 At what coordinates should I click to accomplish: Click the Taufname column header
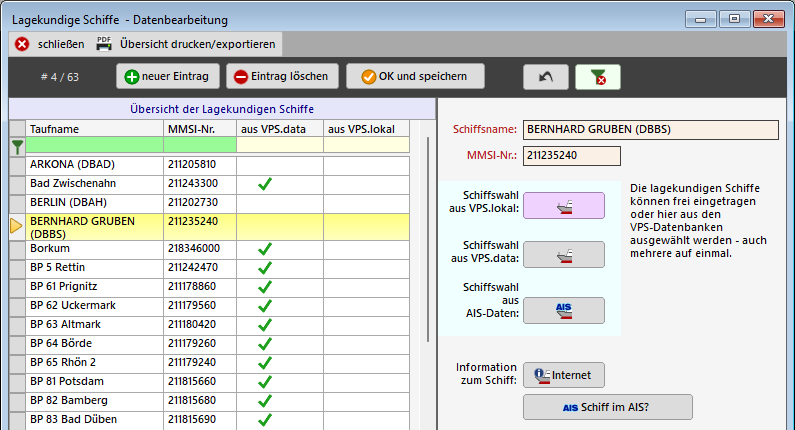94,129
